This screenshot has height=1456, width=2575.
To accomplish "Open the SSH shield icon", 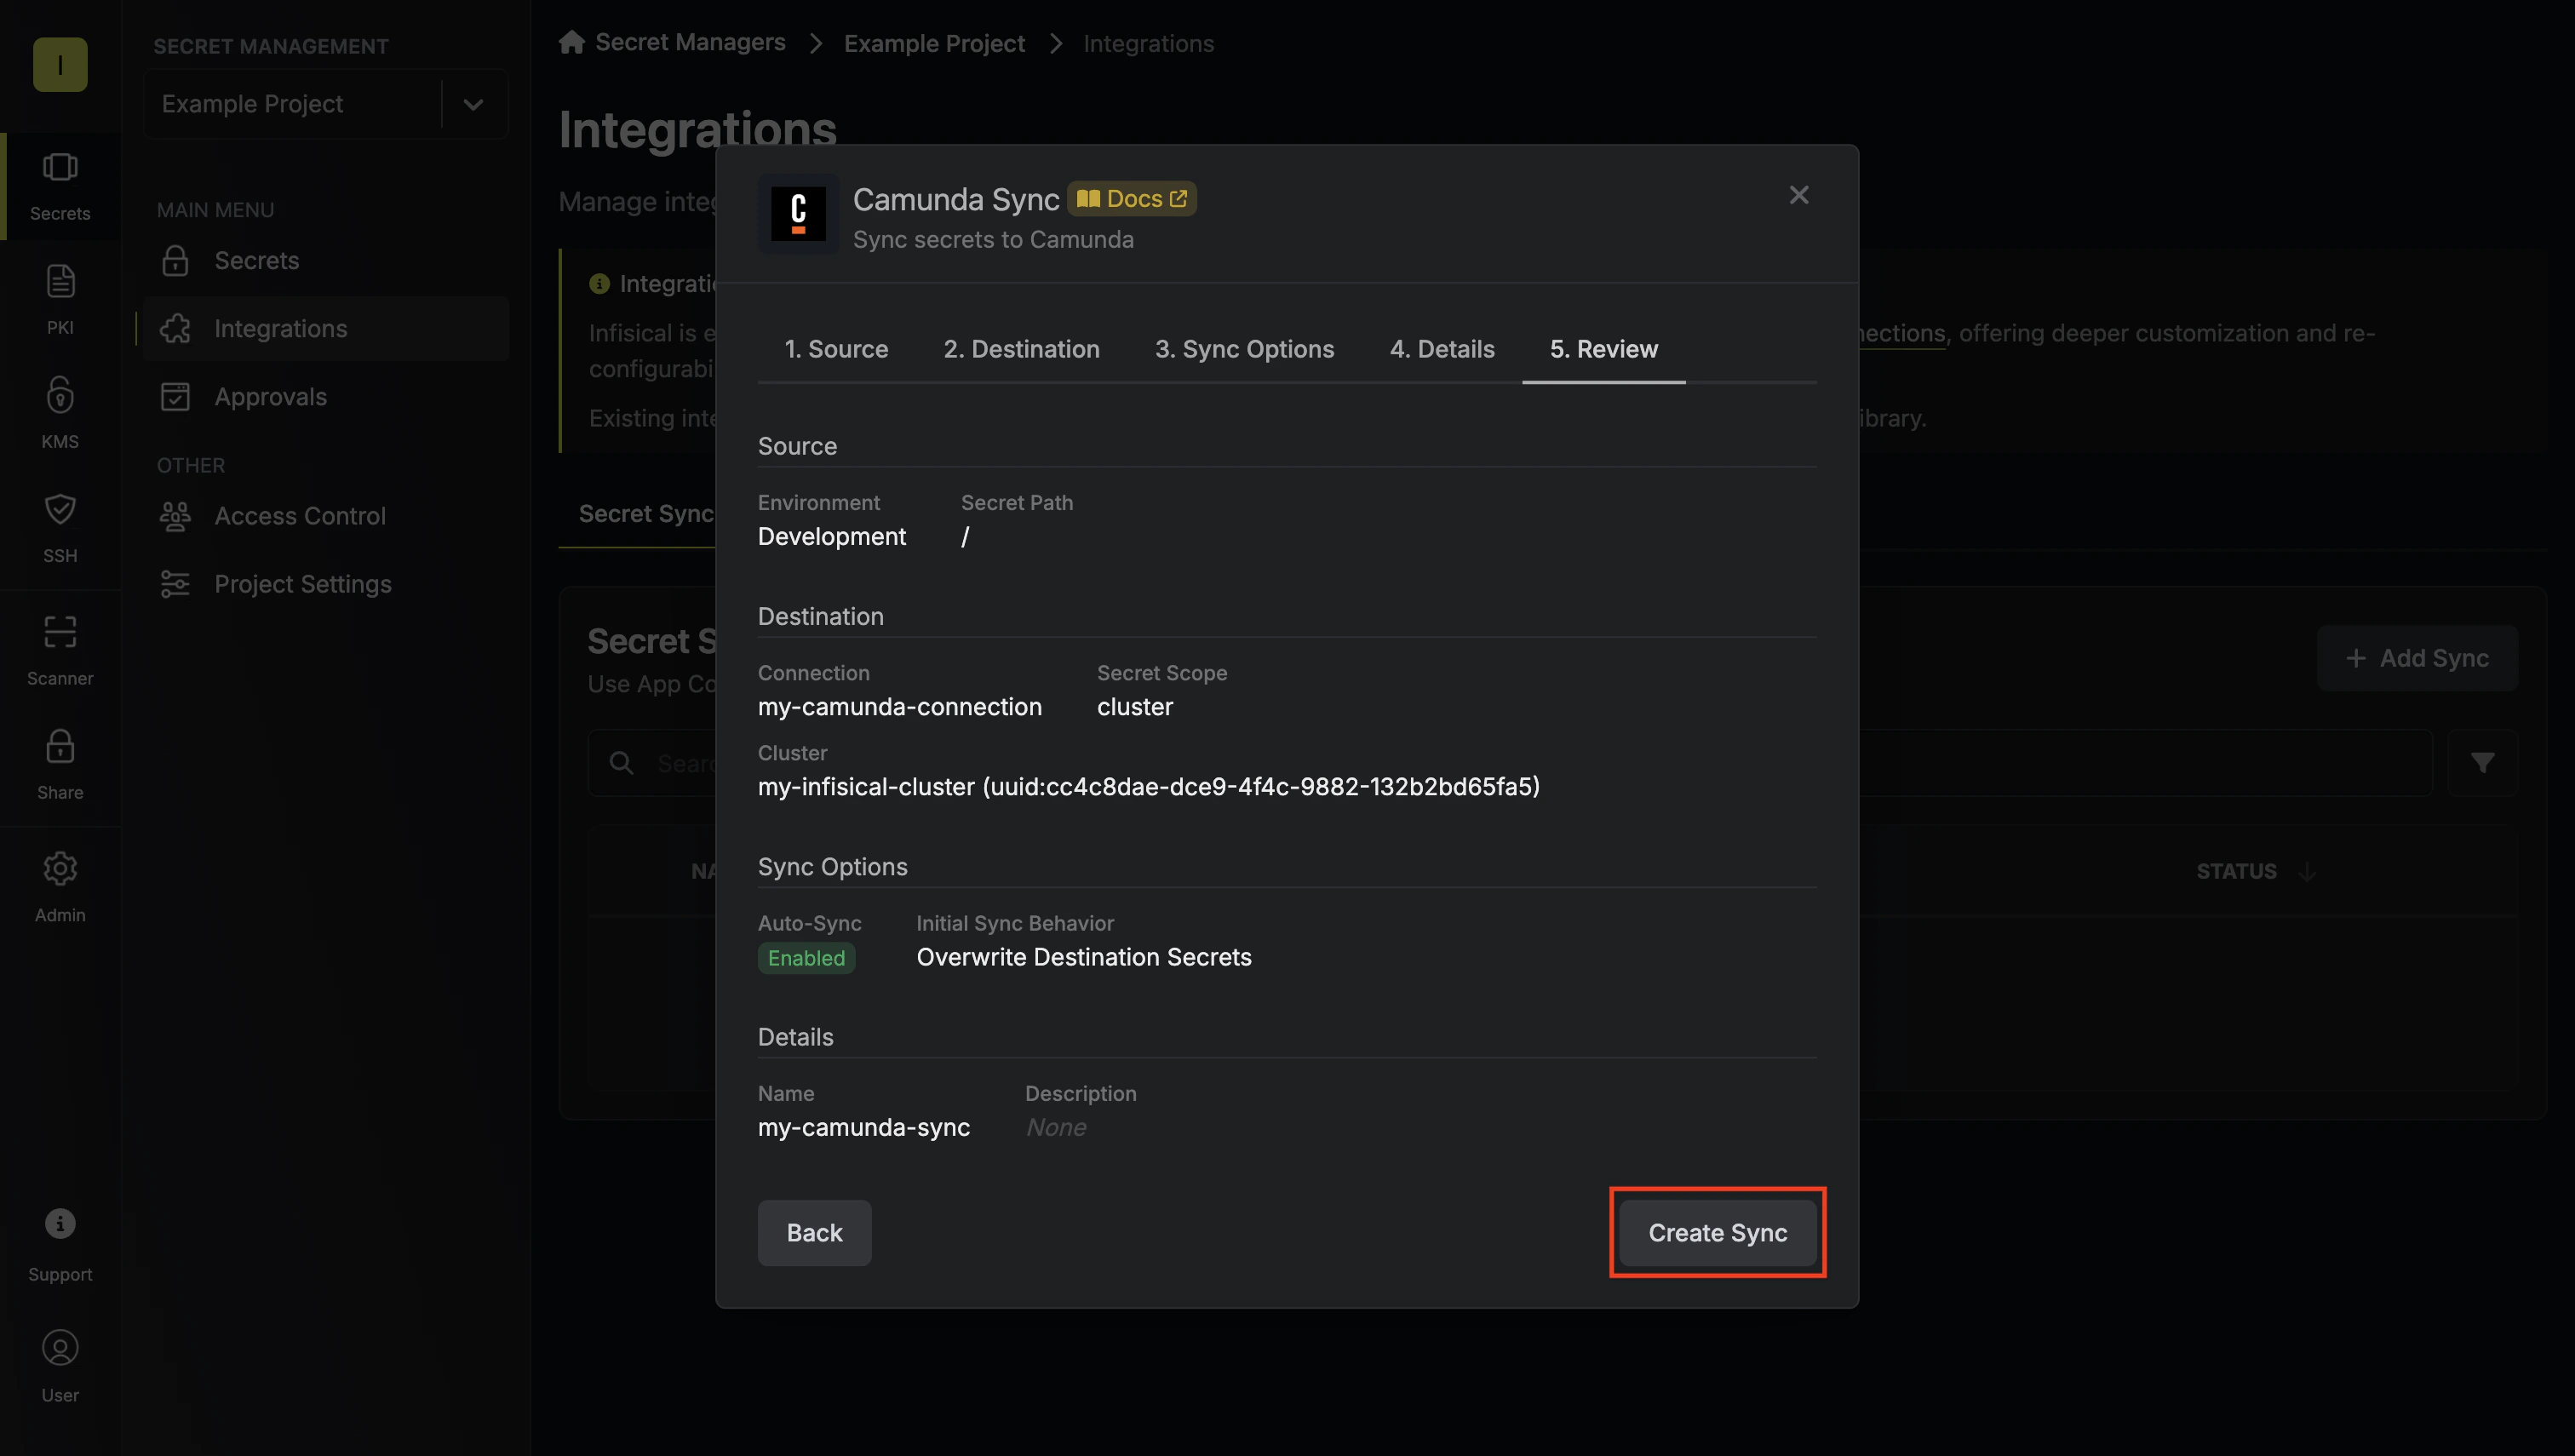I will pos(60,509).
